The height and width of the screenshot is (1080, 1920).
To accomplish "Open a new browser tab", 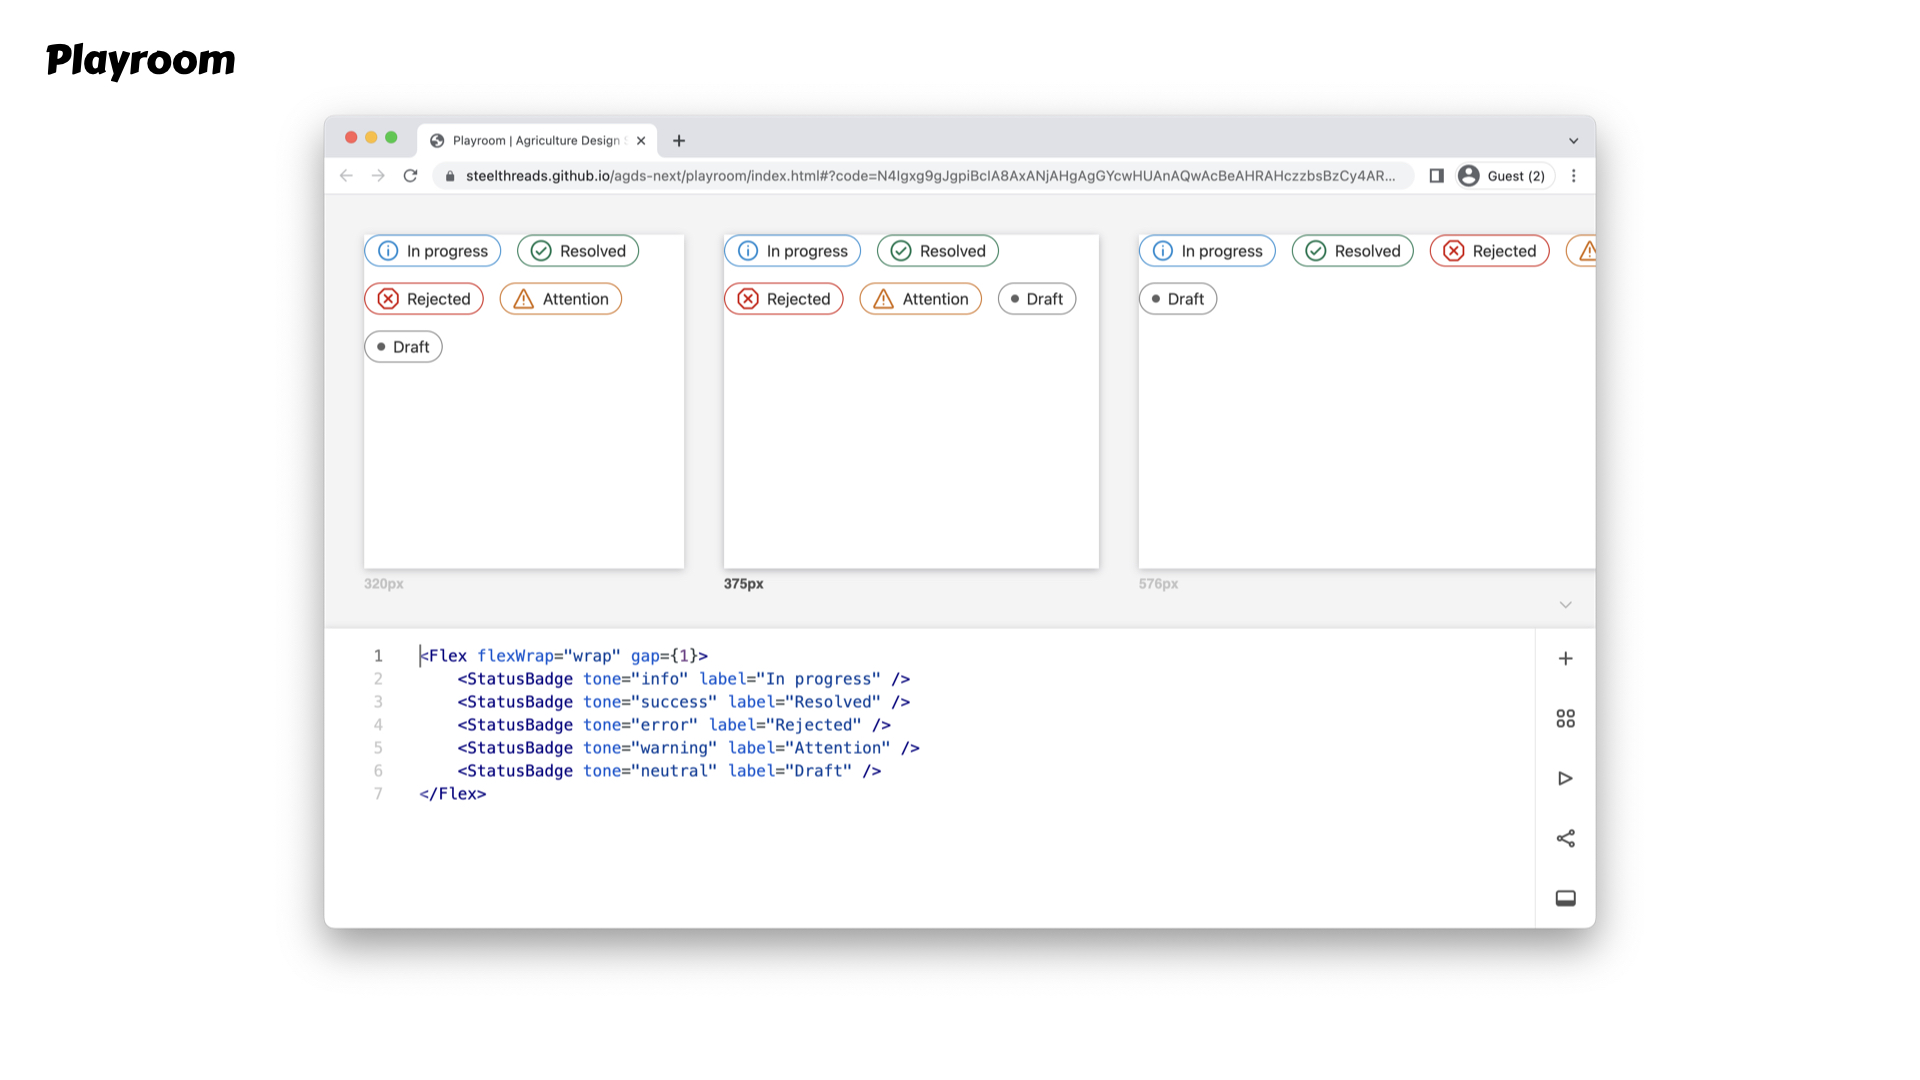I will [679, 141].
